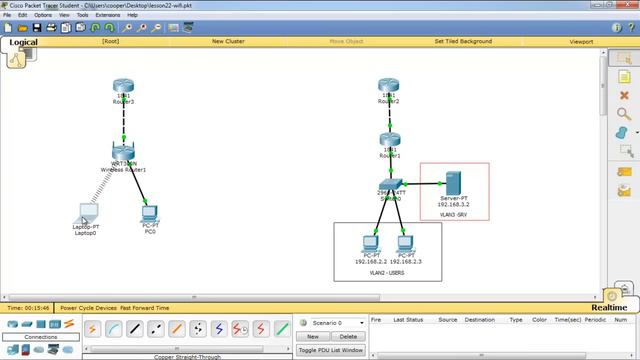Viewport: 640px width, 360px height.
Task: Pick Automatically Choose Connection Type
Action: [x=93, y=329]
